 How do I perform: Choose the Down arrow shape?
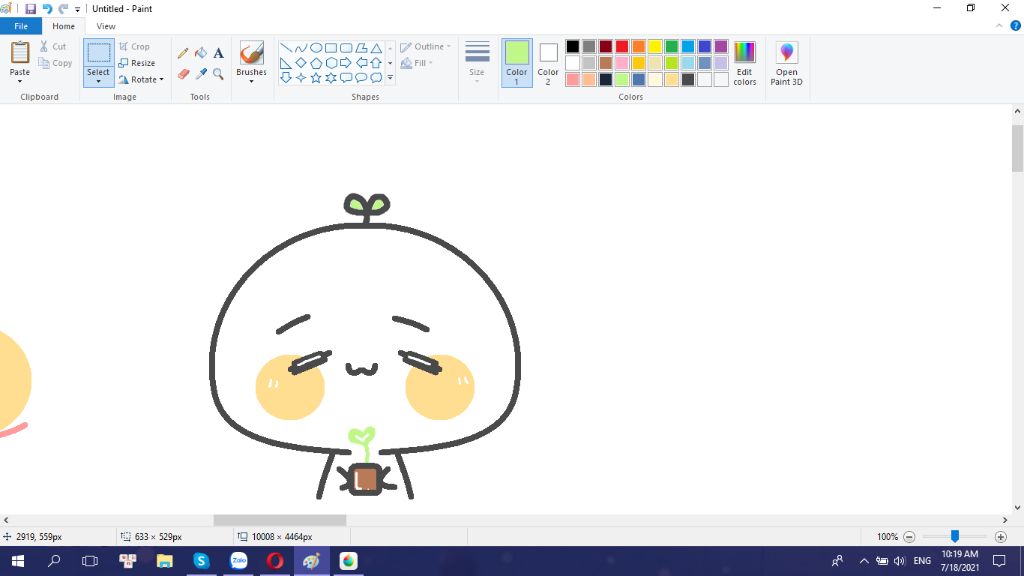pyautogui.click(x=285, y=78)
